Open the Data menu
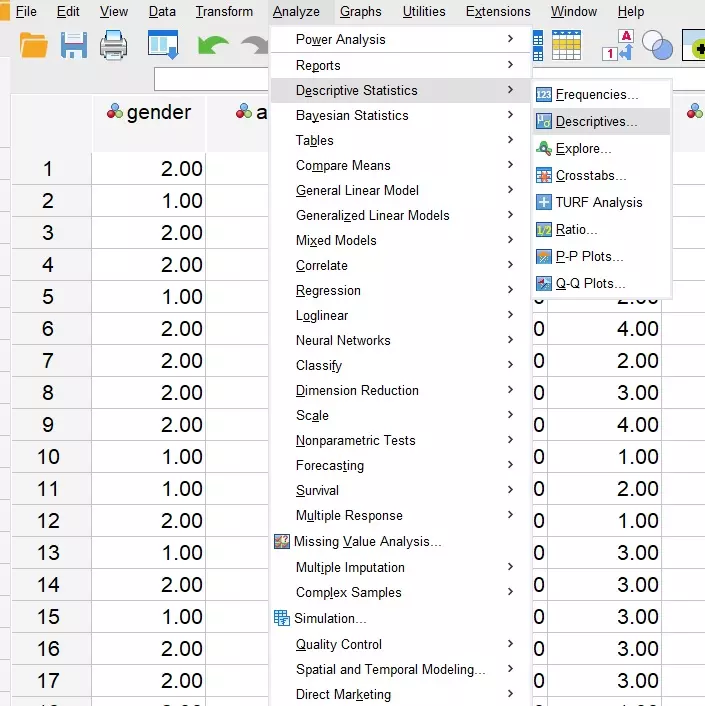705x706 pixels. [x=162, y=11]
